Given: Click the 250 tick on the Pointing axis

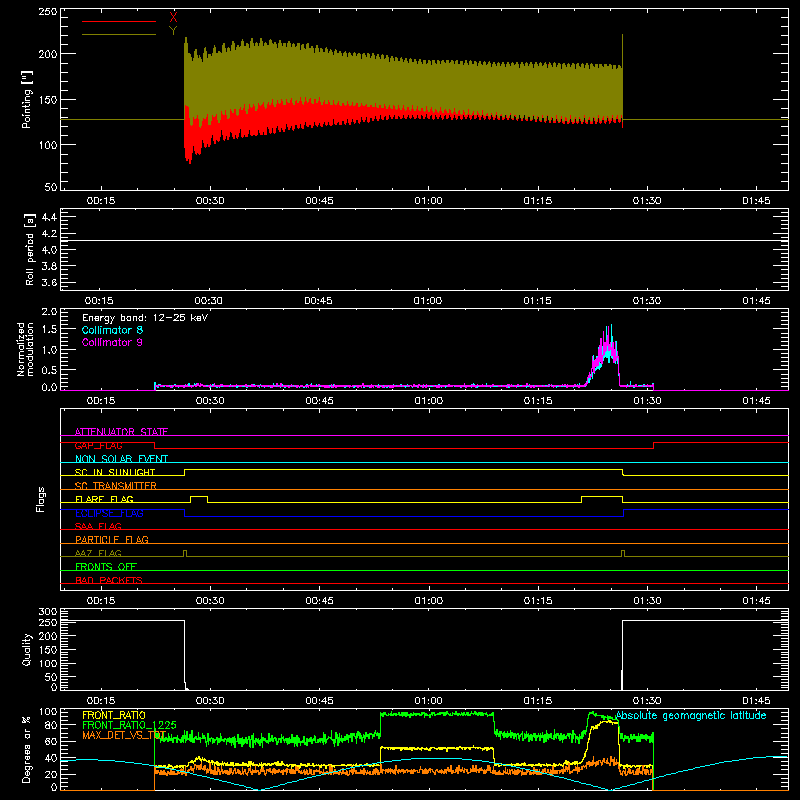Looking at the screenshot, I should 48,11.
